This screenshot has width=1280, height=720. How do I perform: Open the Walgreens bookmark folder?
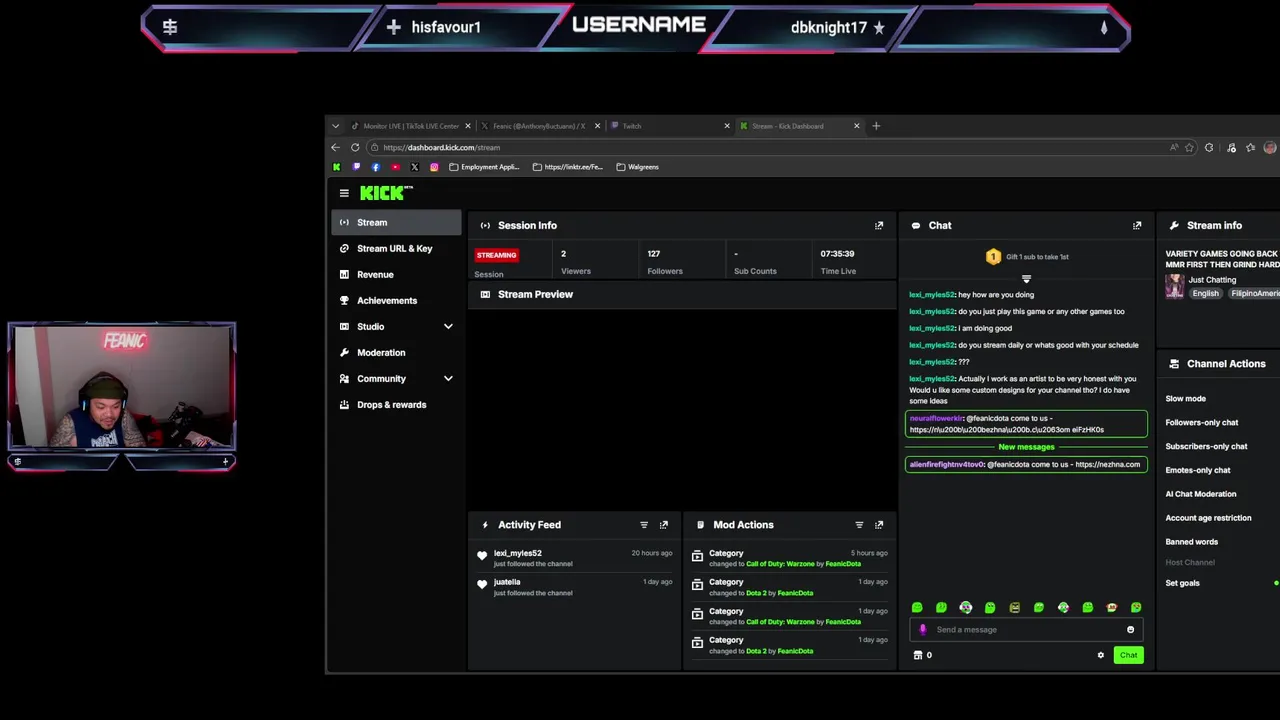(x=638, y=167)
